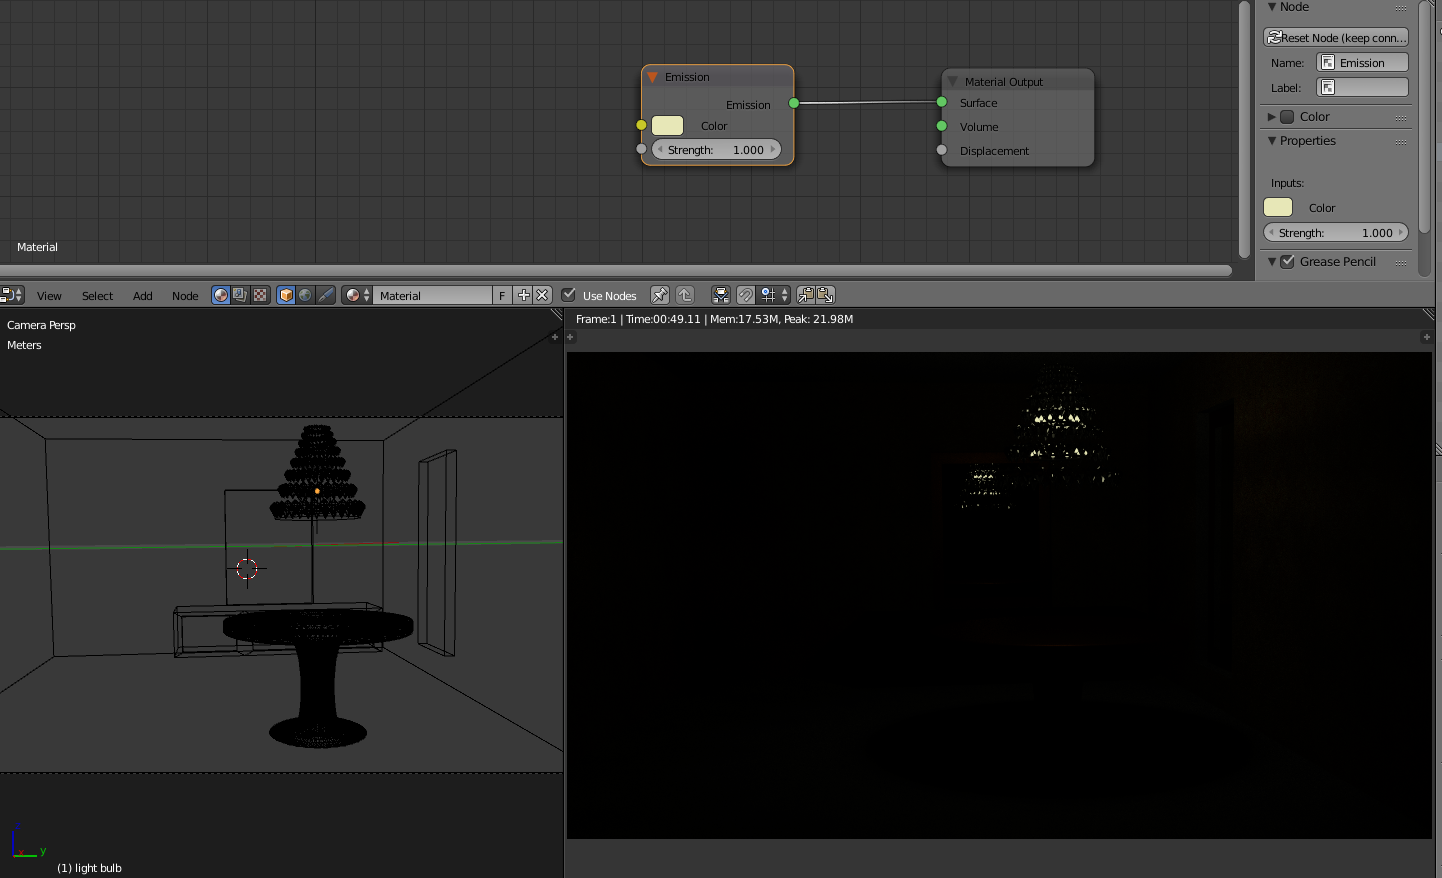Click Reset Node (keep connections) button
The height and width of the screenshot is (878, 1442).
[x=1336, y=37]
